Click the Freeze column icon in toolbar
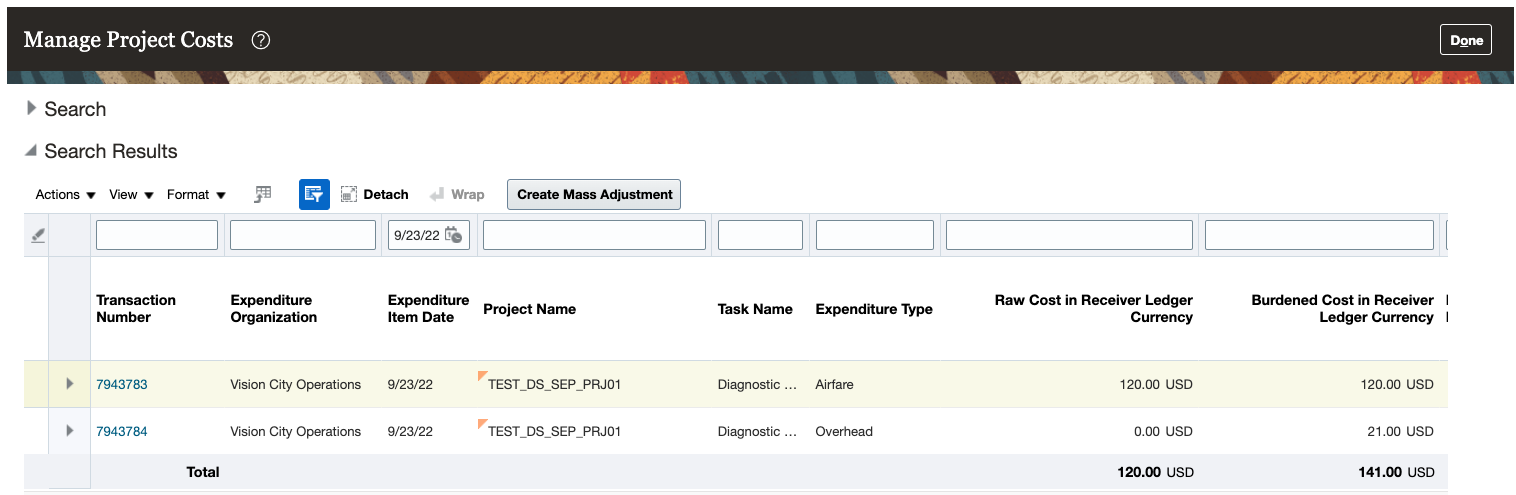The height and width of the screenshot is (495, 1516). point(263,194)
